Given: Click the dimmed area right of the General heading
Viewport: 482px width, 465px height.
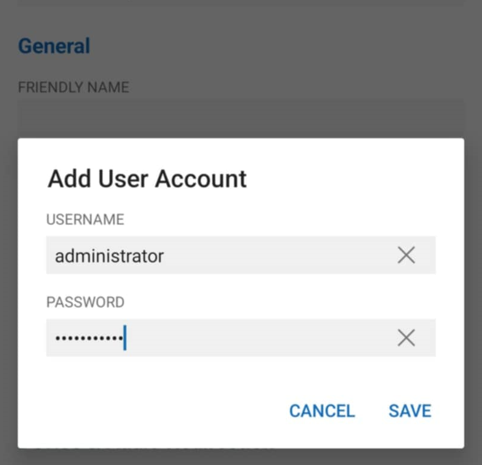Looking at the screenshot, I should point(277,46).
